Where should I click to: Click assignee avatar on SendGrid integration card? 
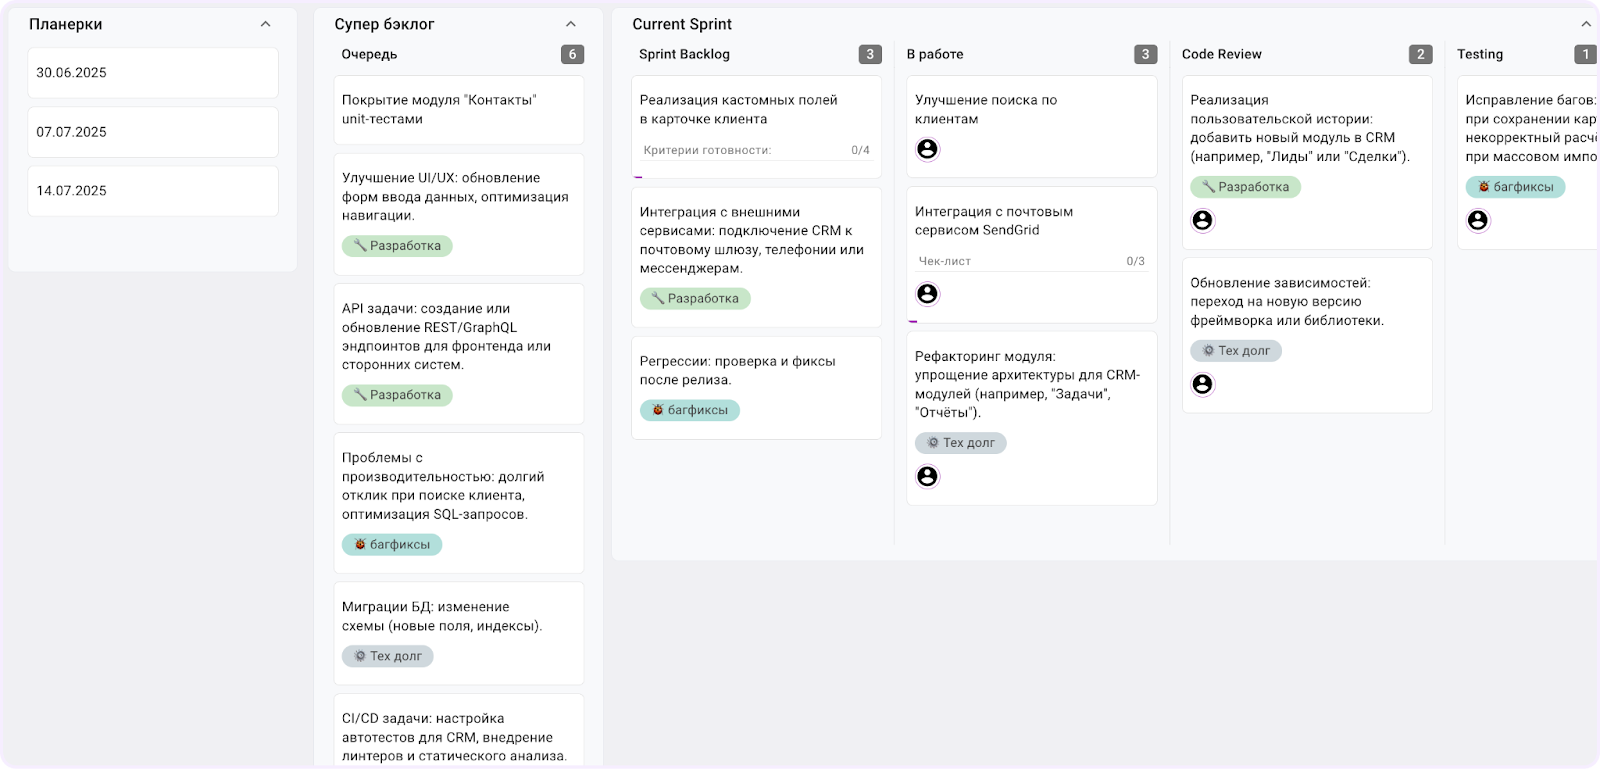click(x=927, y=294)
